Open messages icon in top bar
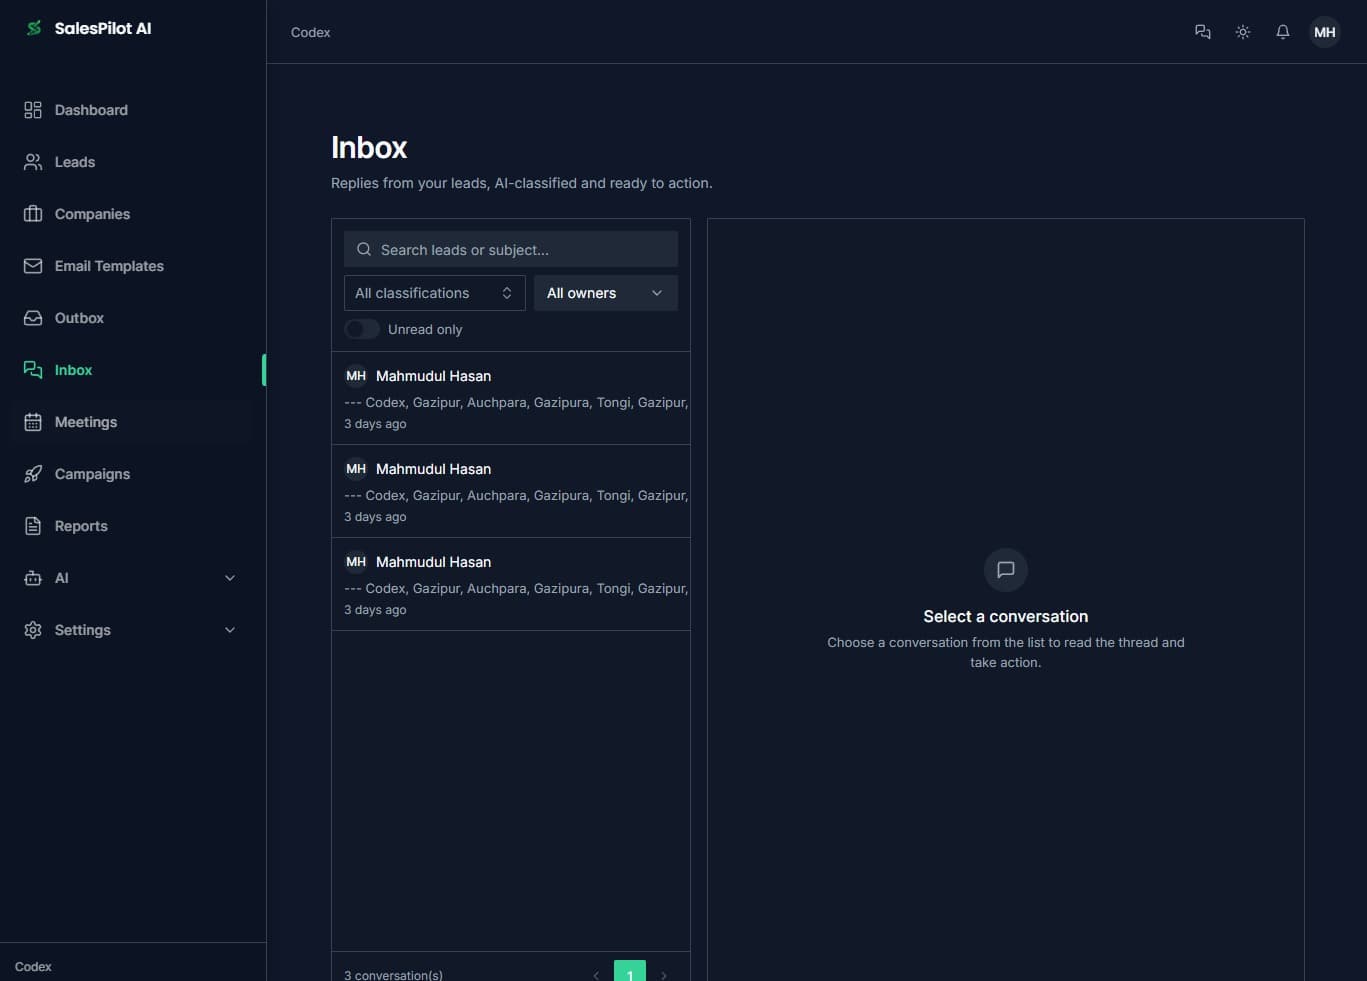The height and width of the screenshot is (981, 1367). coord(1203,32)
